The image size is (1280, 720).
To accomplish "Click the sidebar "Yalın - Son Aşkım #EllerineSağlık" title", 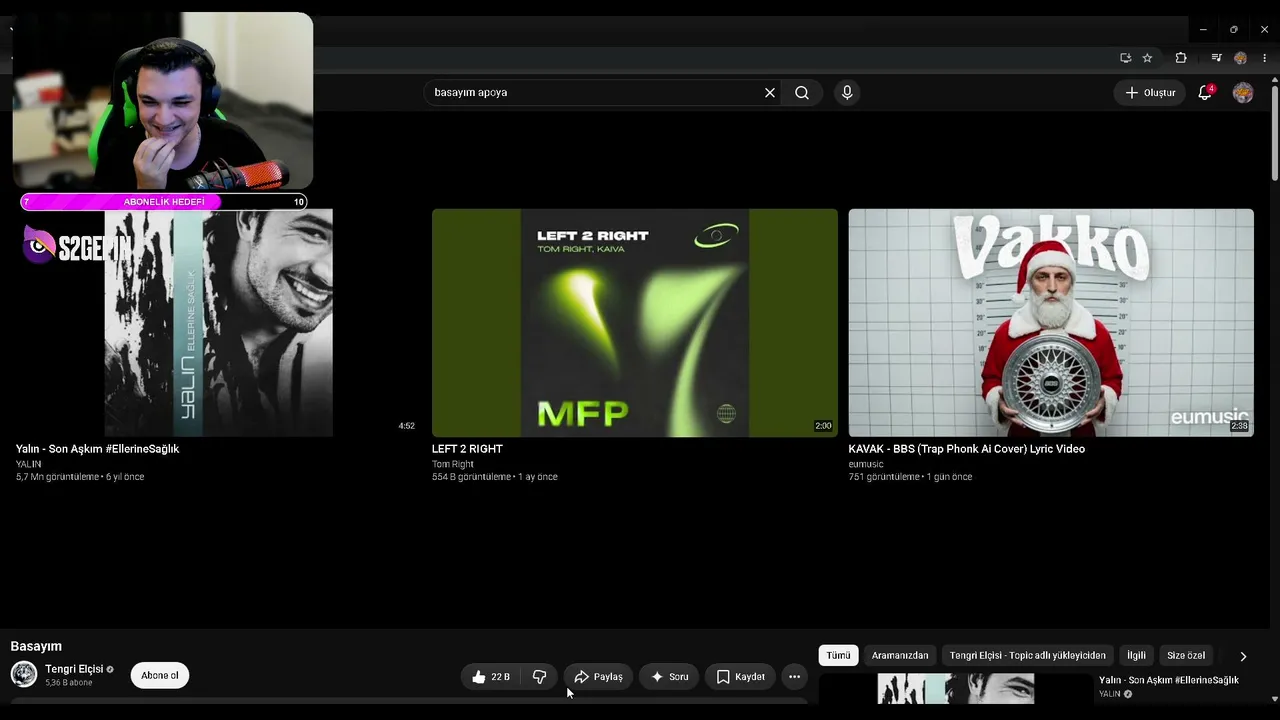I will (x=1169, y=680).
